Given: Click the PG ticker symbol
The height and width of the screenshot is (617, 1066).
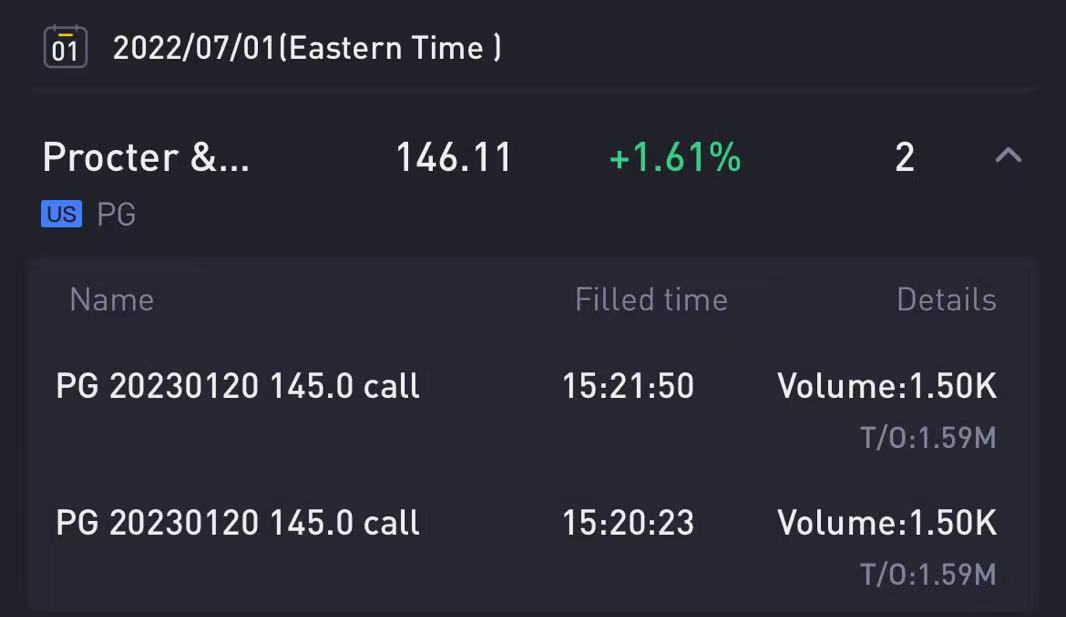Looking at the screenshot, I should (116, 215).
